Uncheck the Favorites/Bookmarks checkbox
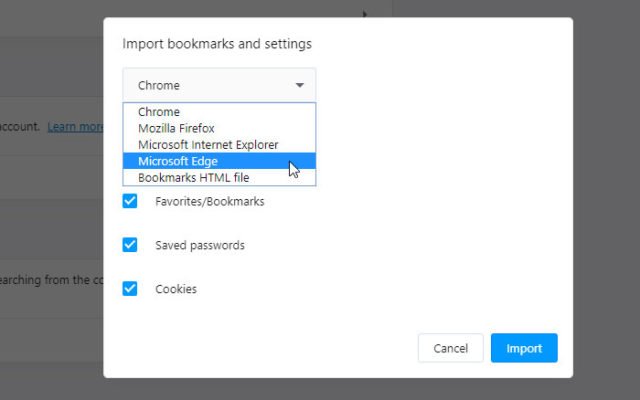 [130, 201]
